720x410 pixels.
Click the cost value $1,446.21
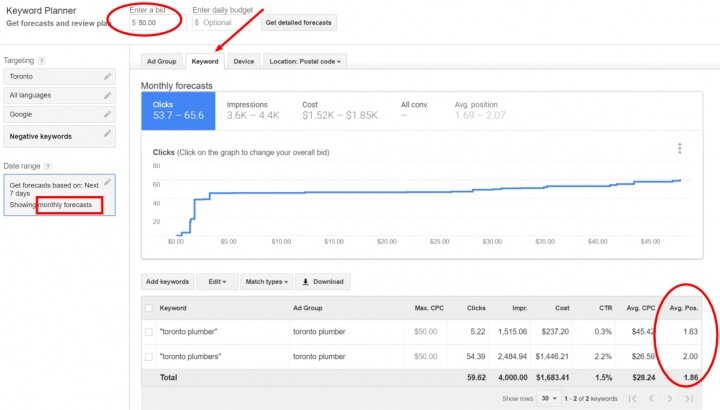pos(552,356)
